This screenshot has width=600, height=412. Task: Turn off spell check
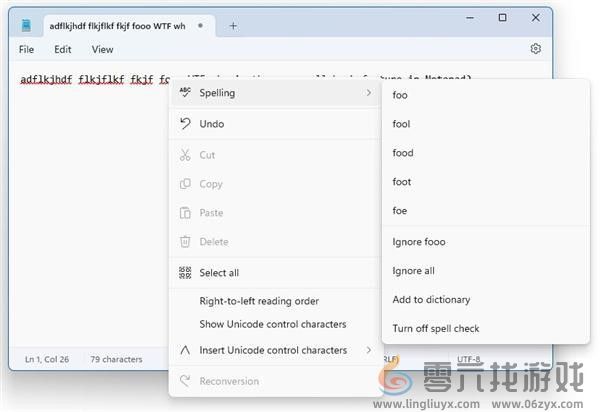coord(436,328)
